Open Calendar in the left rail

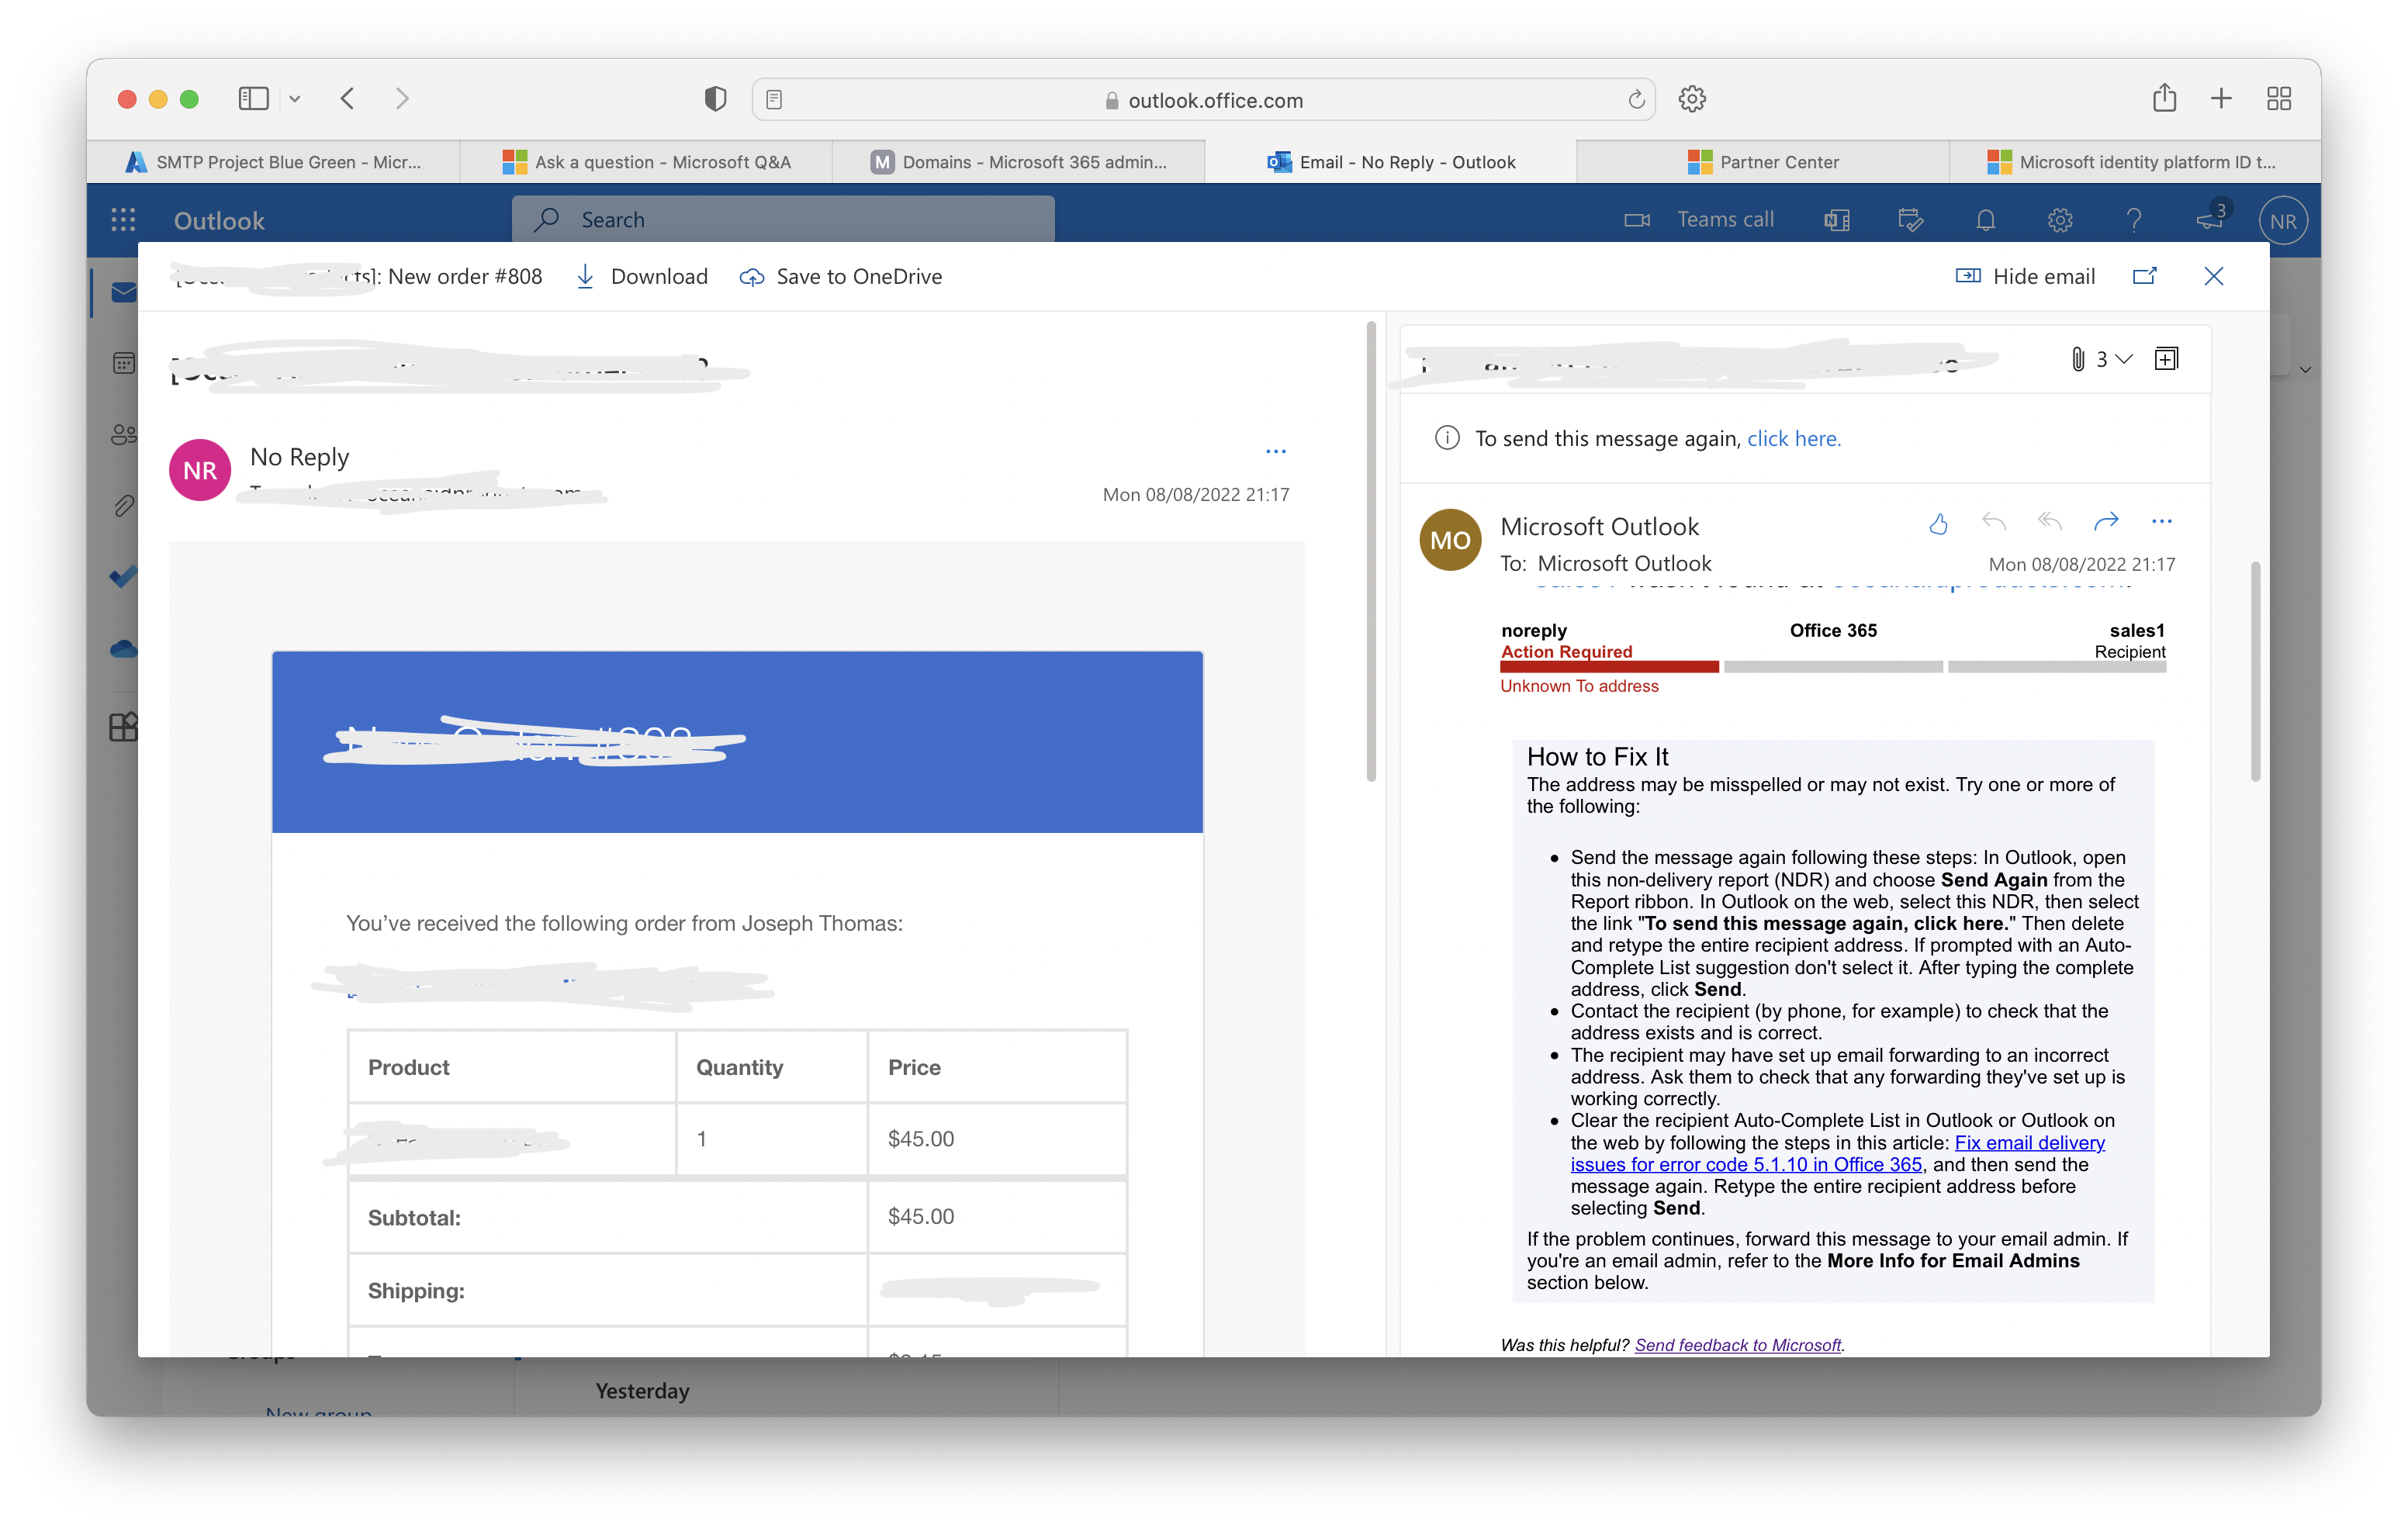coord(123,363)
